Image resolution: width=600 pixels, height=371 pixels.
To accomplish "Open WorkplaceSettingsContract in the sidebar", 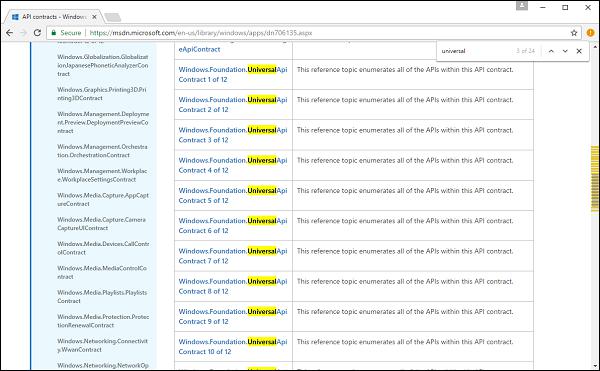I will pyautogui.click(x=102, y=175).
